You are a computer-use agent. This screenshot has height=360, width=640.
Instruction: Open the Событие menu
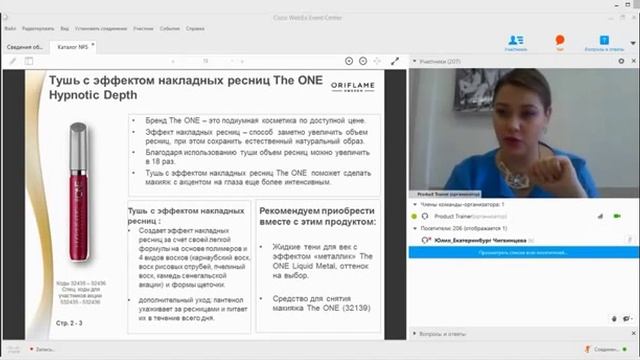click(x=170, y=29)
